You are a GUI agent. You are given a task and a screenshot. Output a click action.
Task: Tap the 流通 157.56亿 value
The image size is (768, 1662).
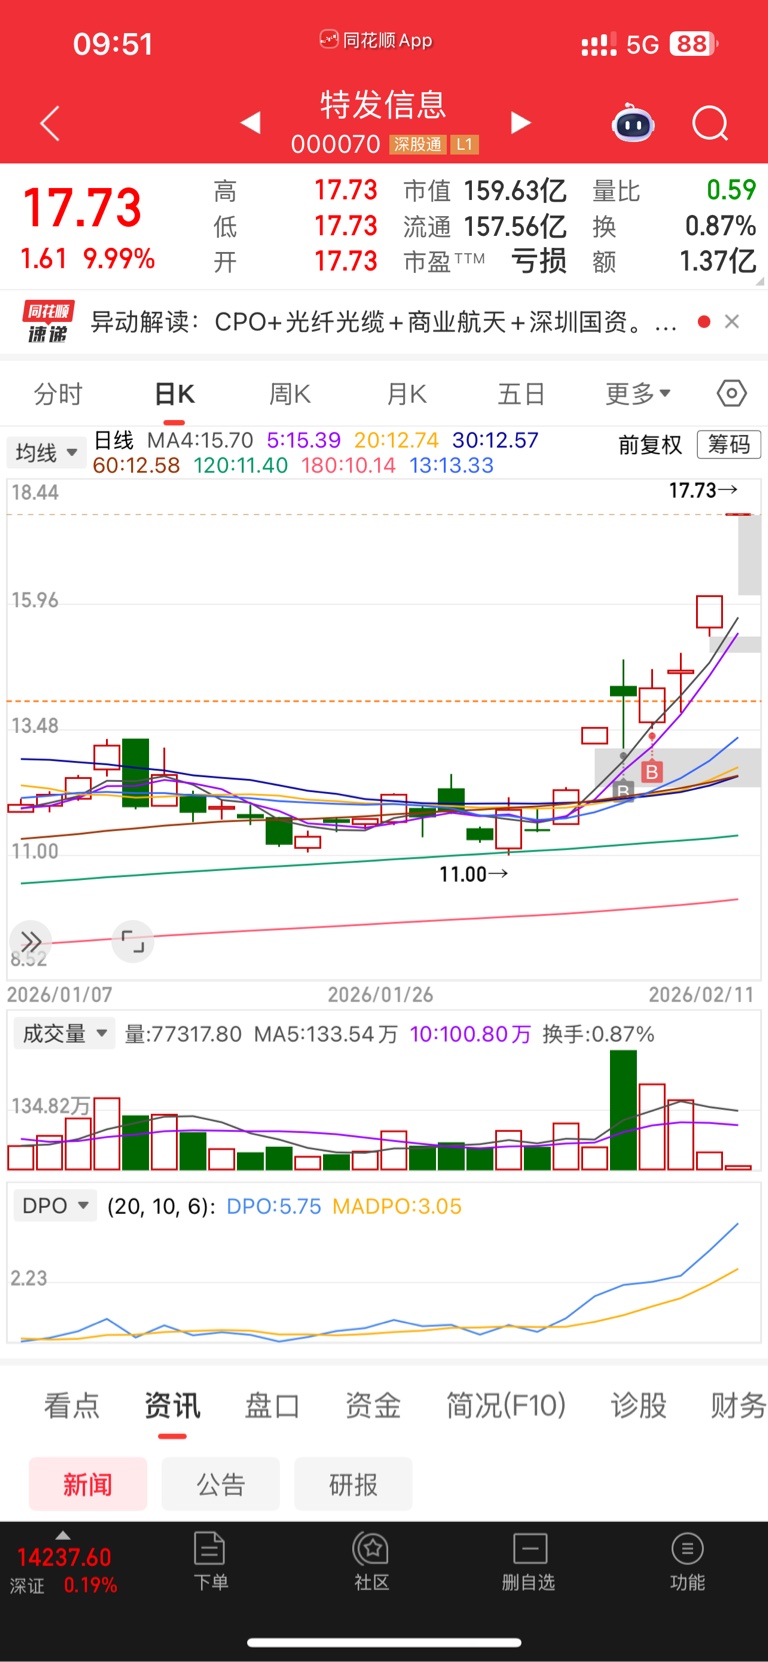(x=515, y=226)
